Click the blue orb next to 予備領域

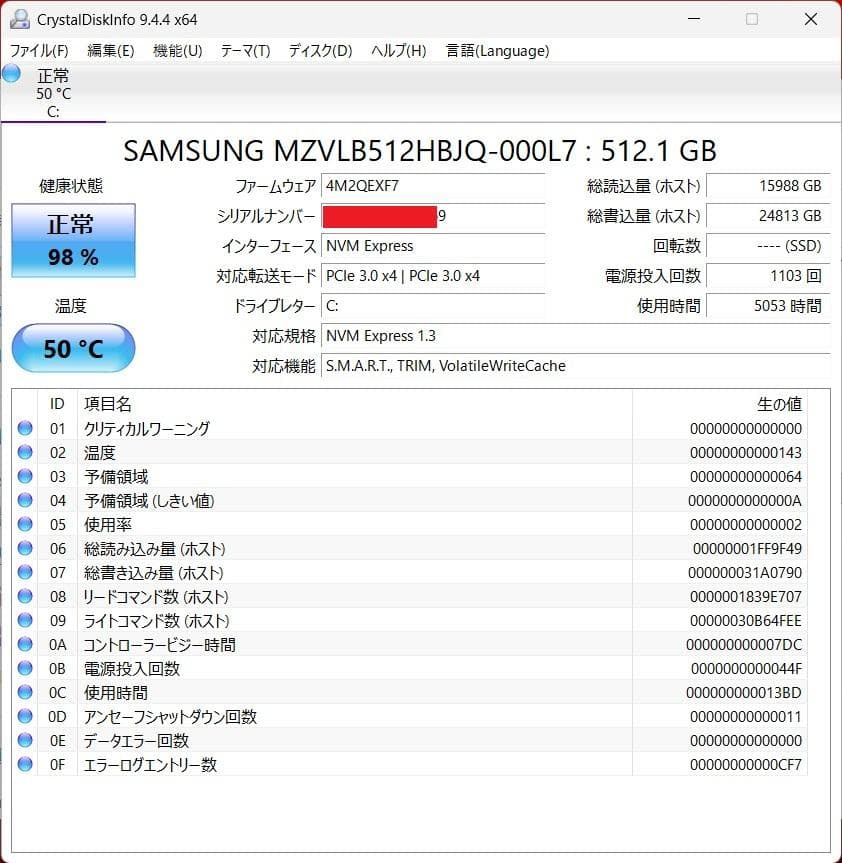point(25,477)
